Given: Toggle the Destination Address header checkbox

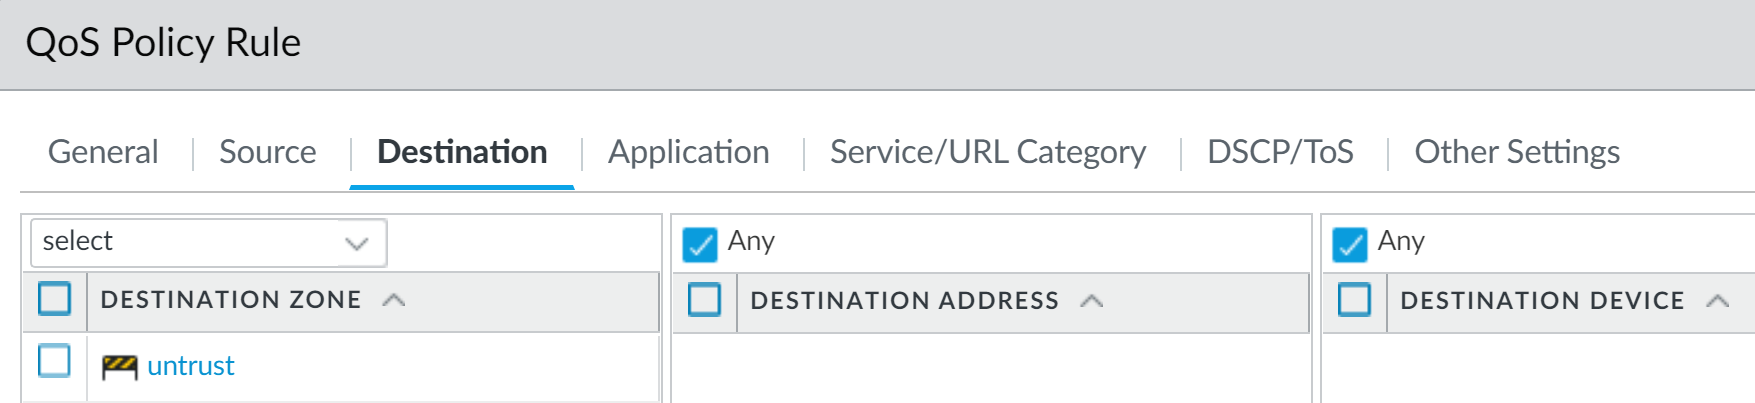Looking at the screenshot, I should point(704,299).
